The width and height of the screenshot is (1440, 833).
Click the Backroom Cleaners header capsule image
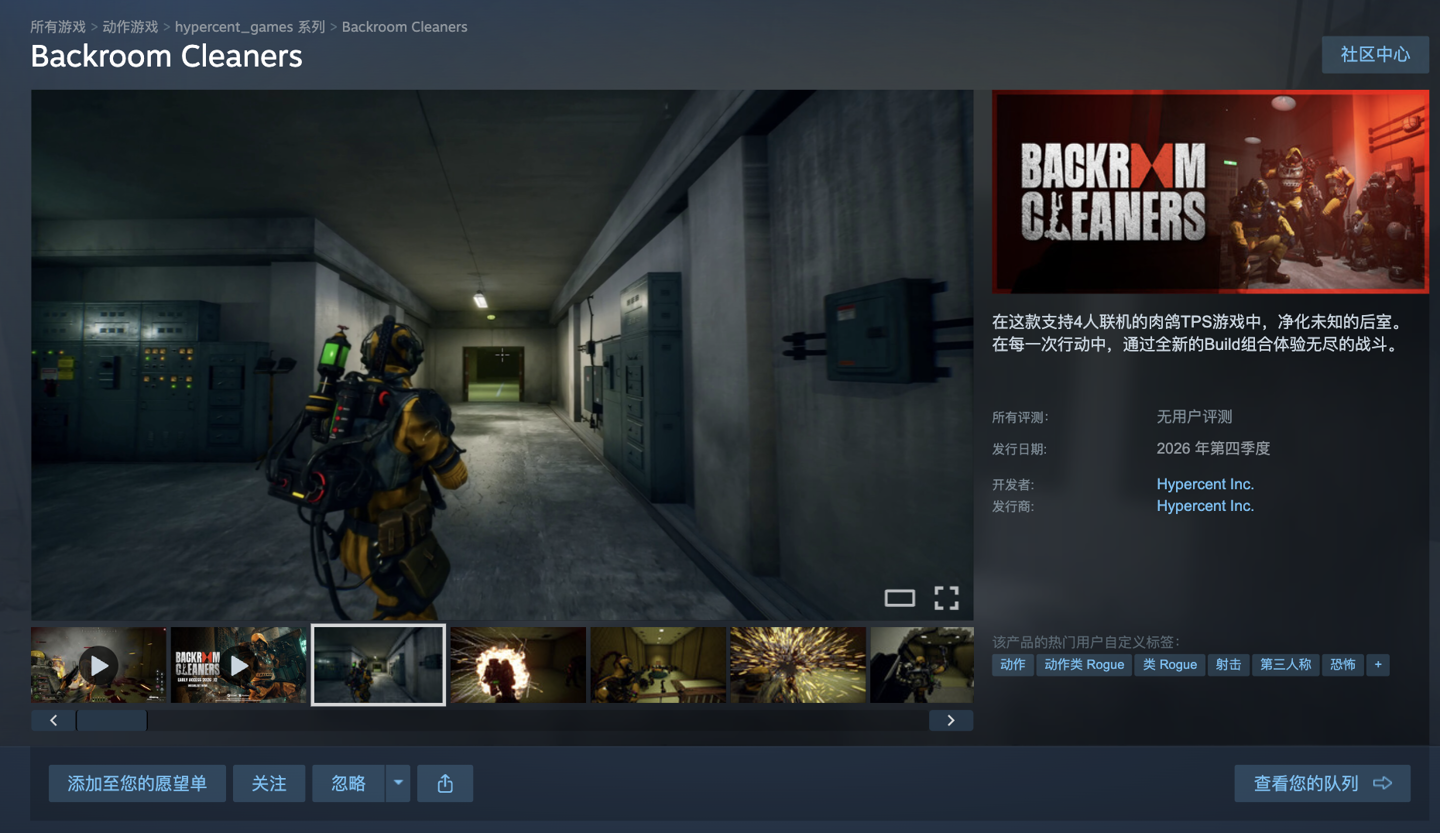pos(1210,191)
